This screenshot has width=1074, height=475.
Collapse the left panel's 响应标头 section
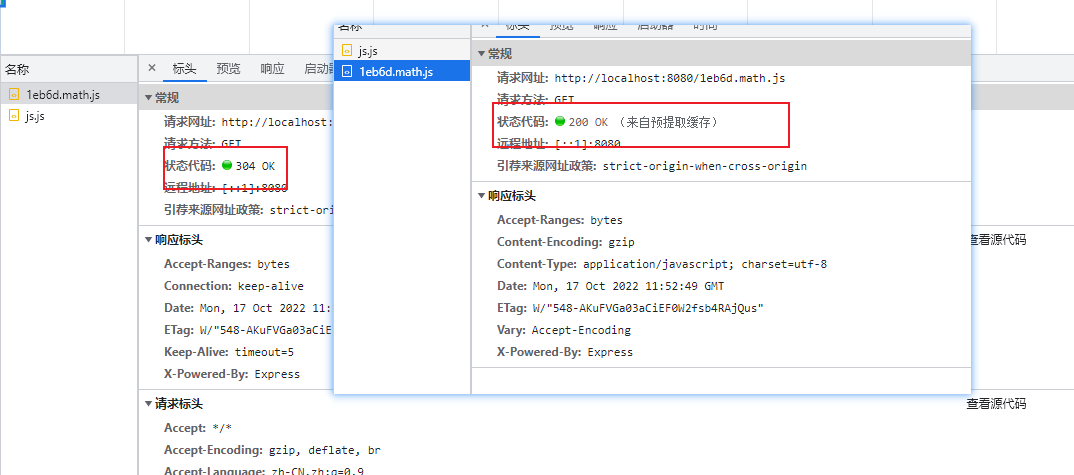click(147, 240)
